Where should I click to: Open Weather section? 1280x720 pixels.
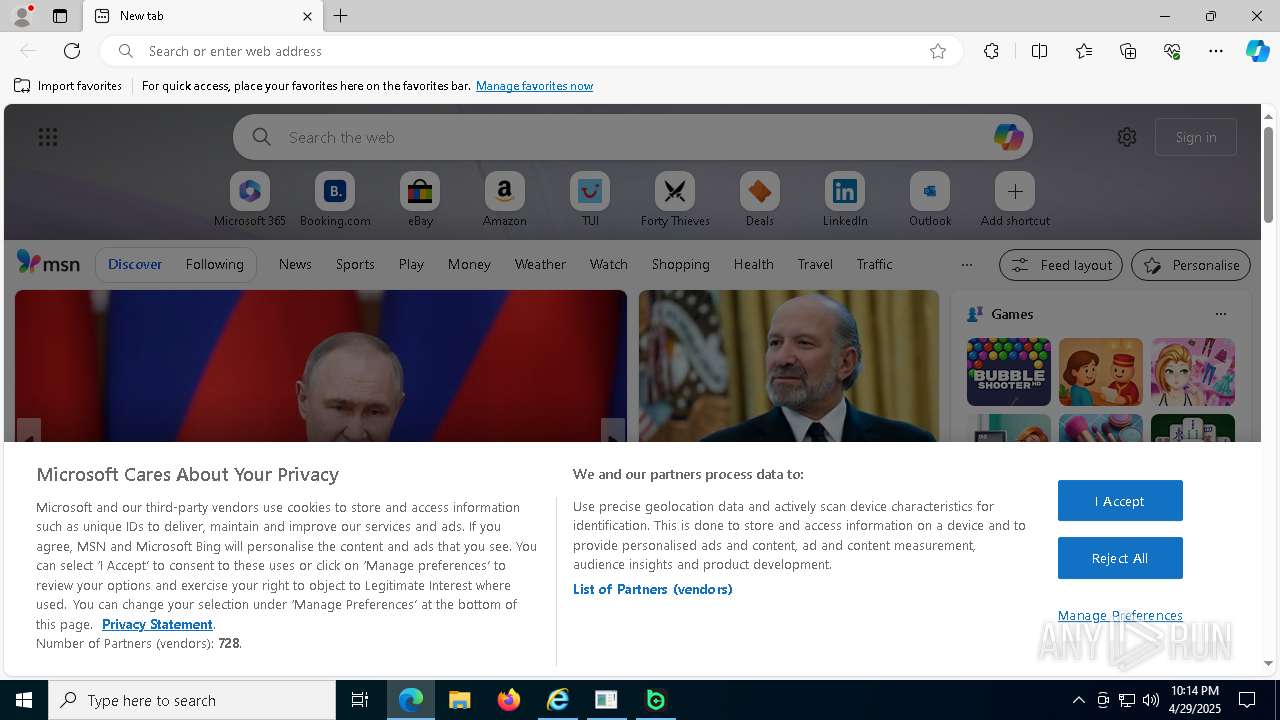click(540, 264)
